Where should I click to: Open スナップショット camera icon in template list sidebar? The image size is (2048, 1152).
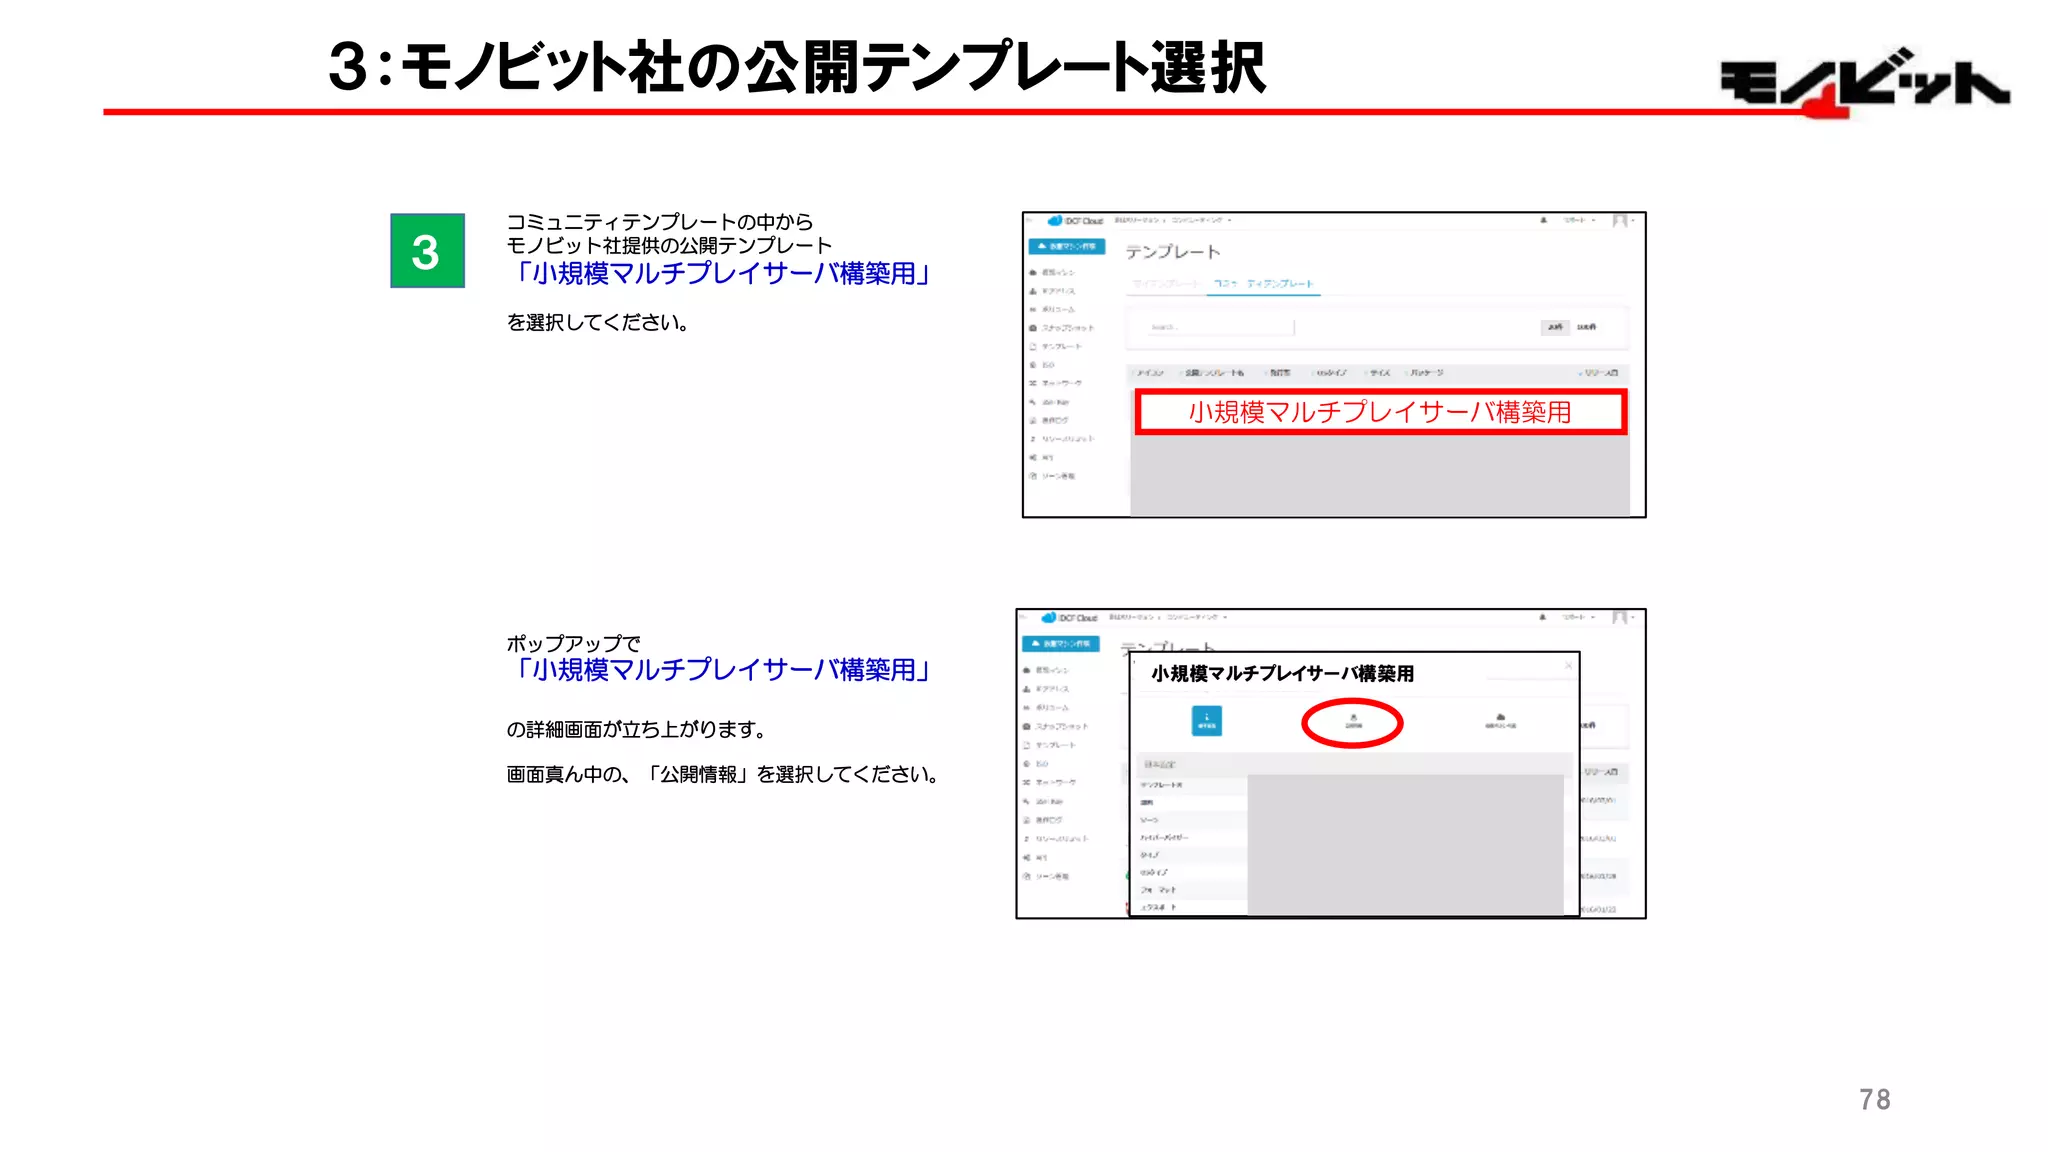click(x=1033, y=328)
